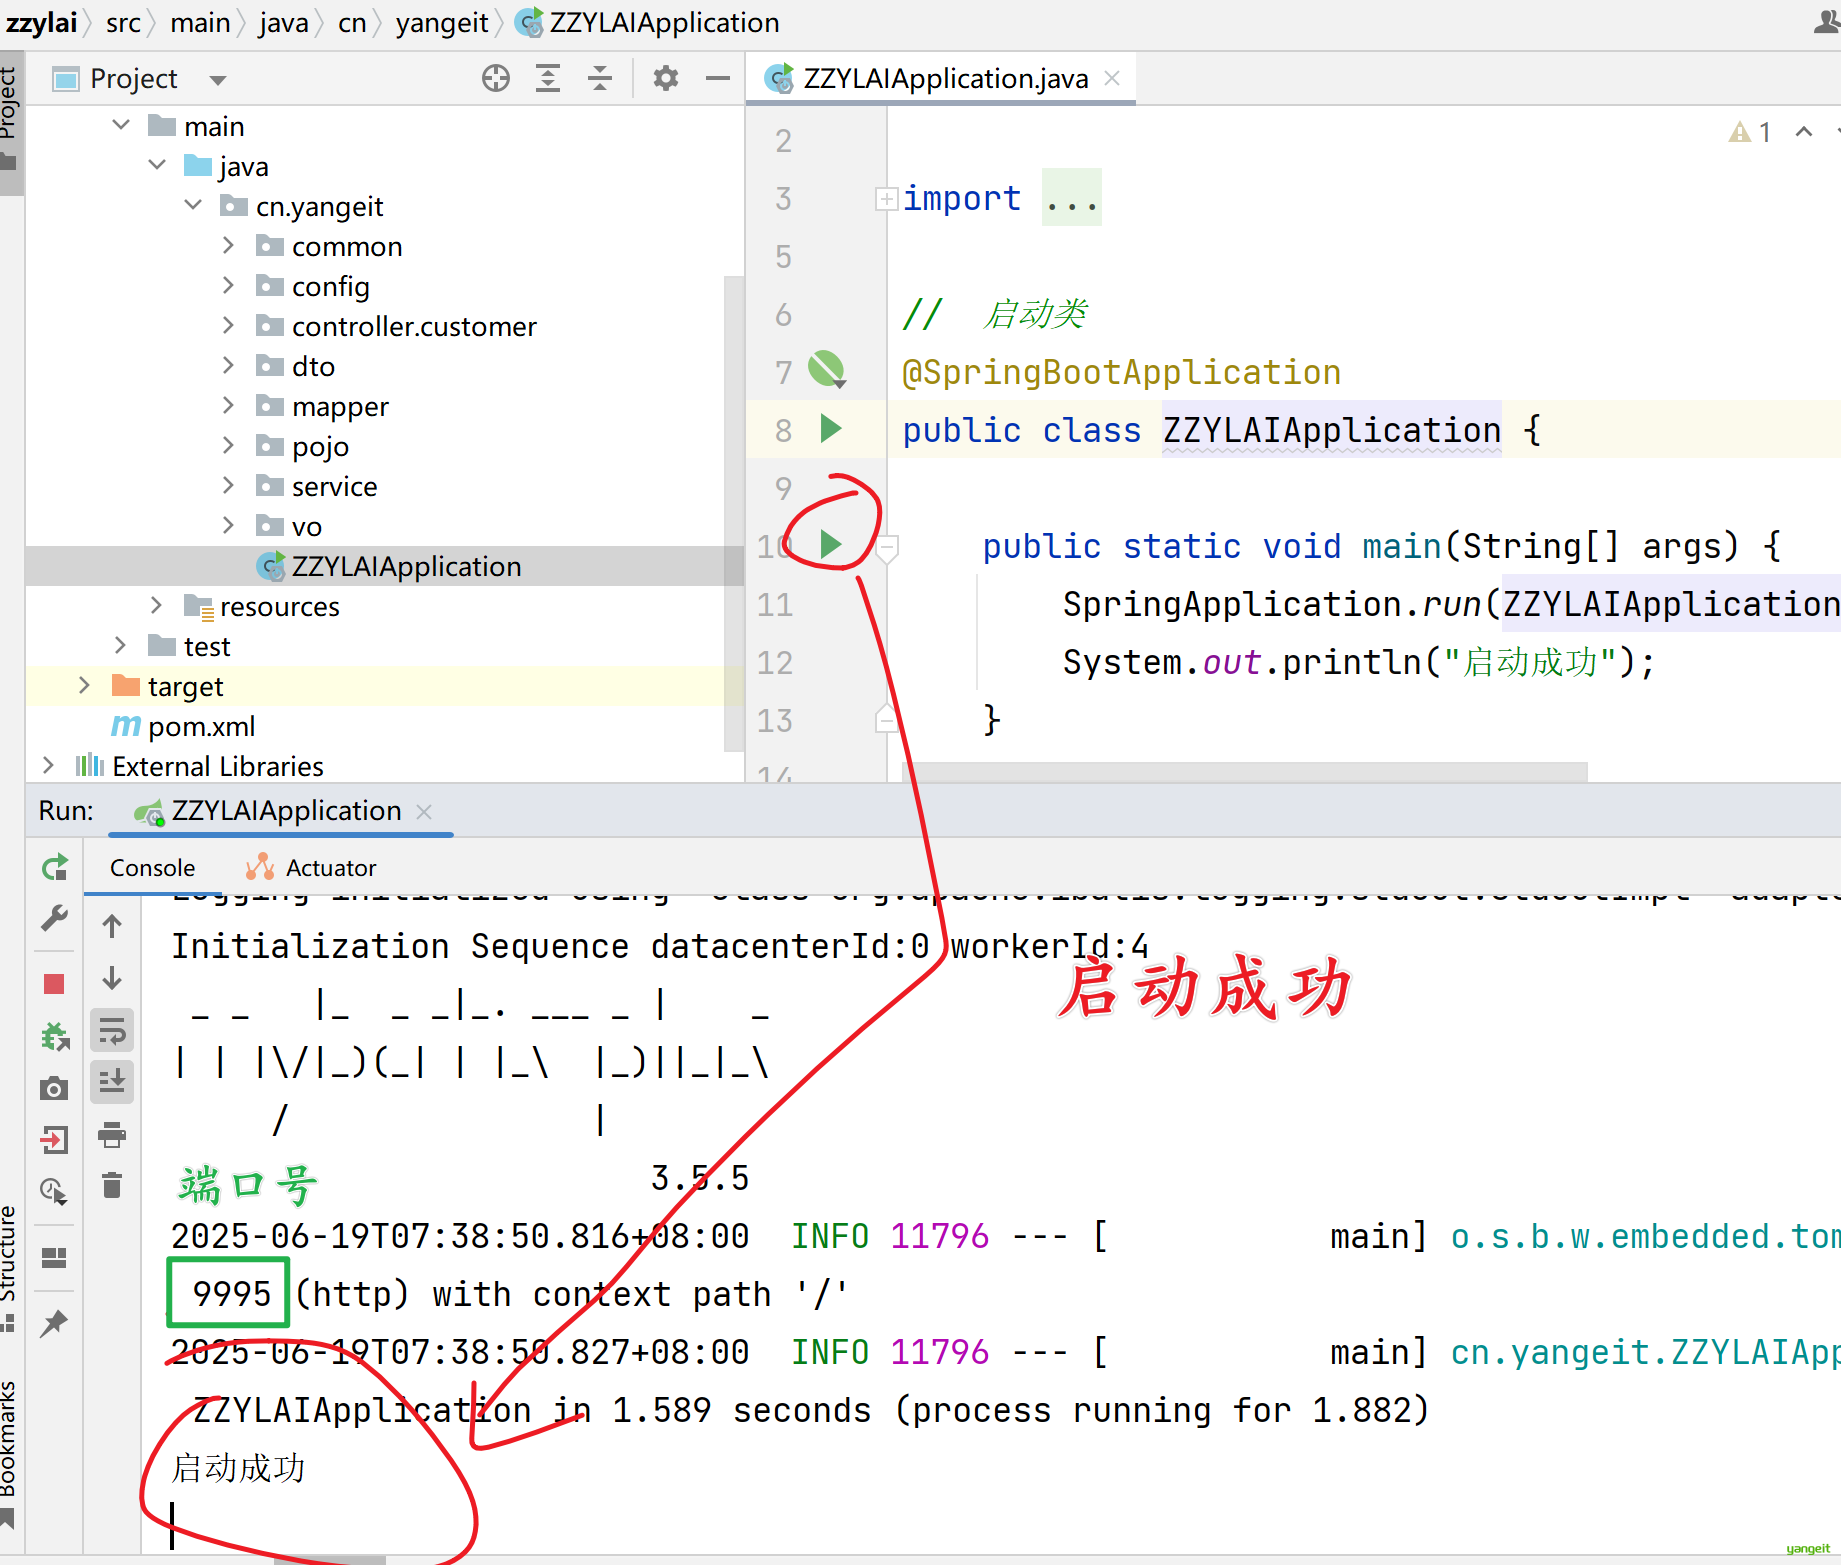Click the down arrow in console toolbar
Image resolution: width=1841 pixels, height=1565 pixels.
tap(112, 978)
